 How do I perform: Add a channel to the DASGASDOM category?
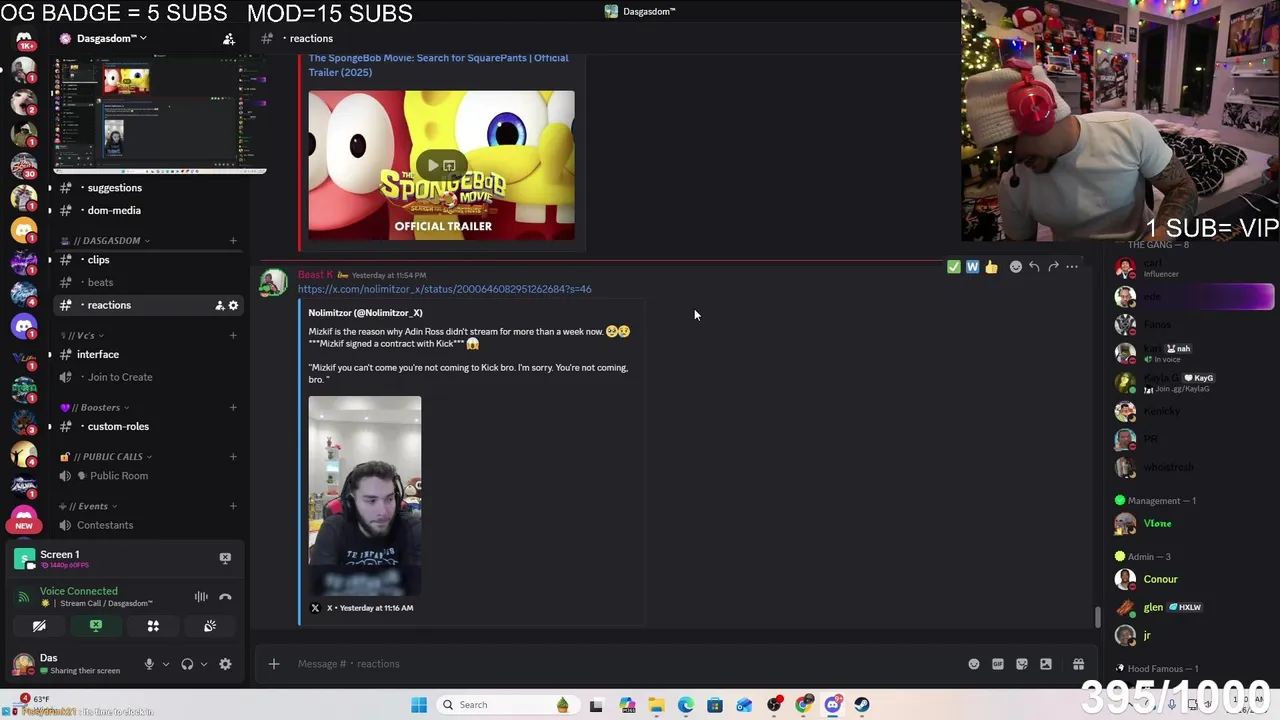coord(233,241)
